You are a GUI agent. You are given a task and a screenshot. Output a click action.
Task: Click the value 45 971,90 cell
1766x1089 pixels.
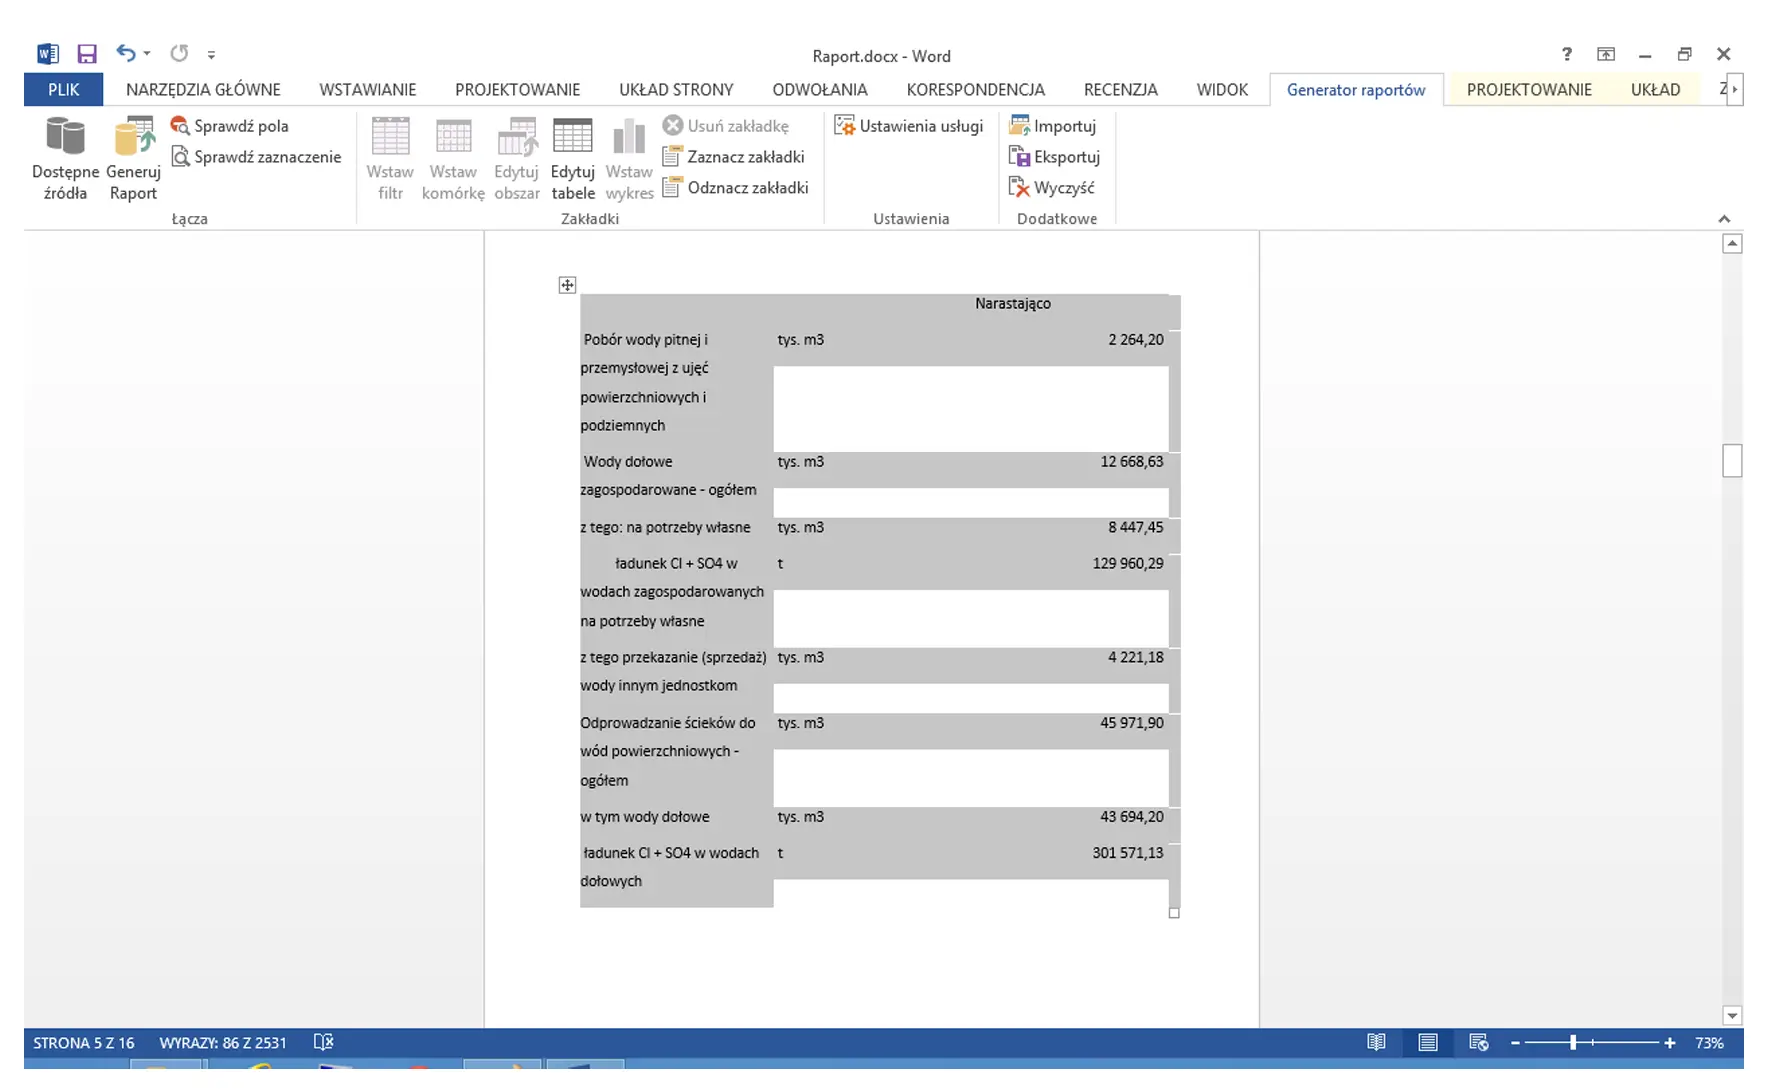click(1131, 723)
